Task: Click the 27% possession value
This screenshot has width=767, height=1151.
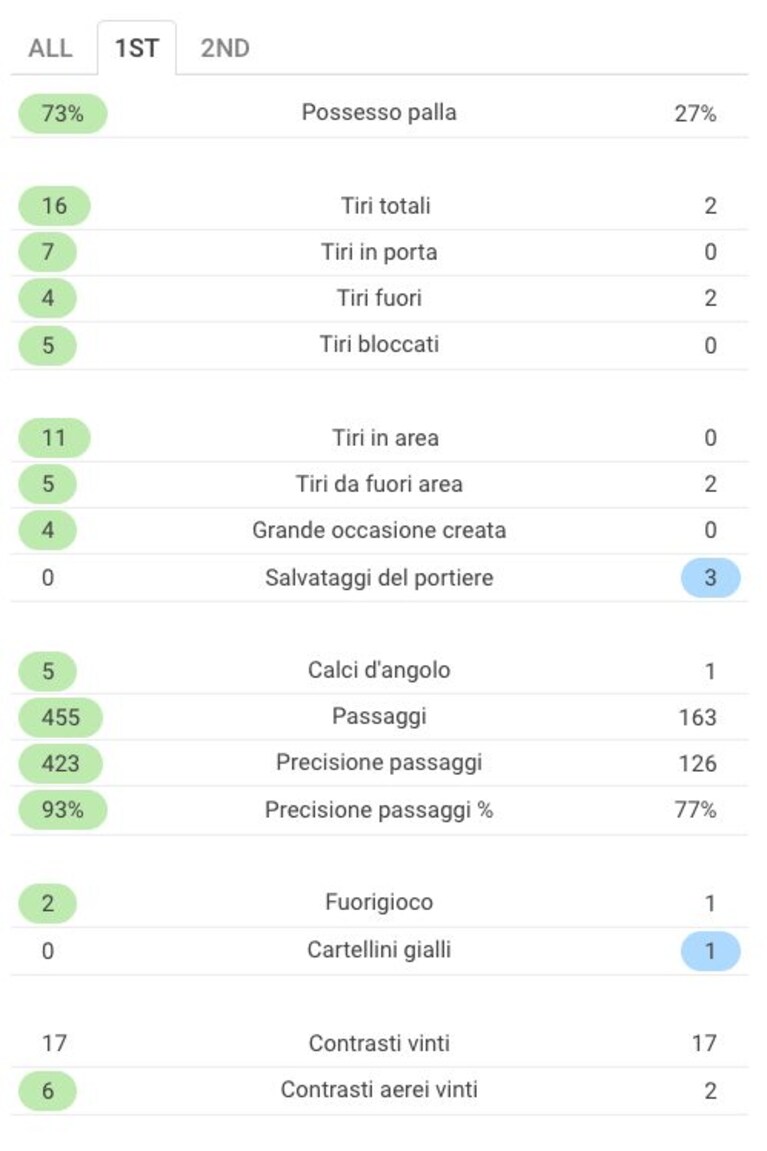Action: tap(695, 114)
